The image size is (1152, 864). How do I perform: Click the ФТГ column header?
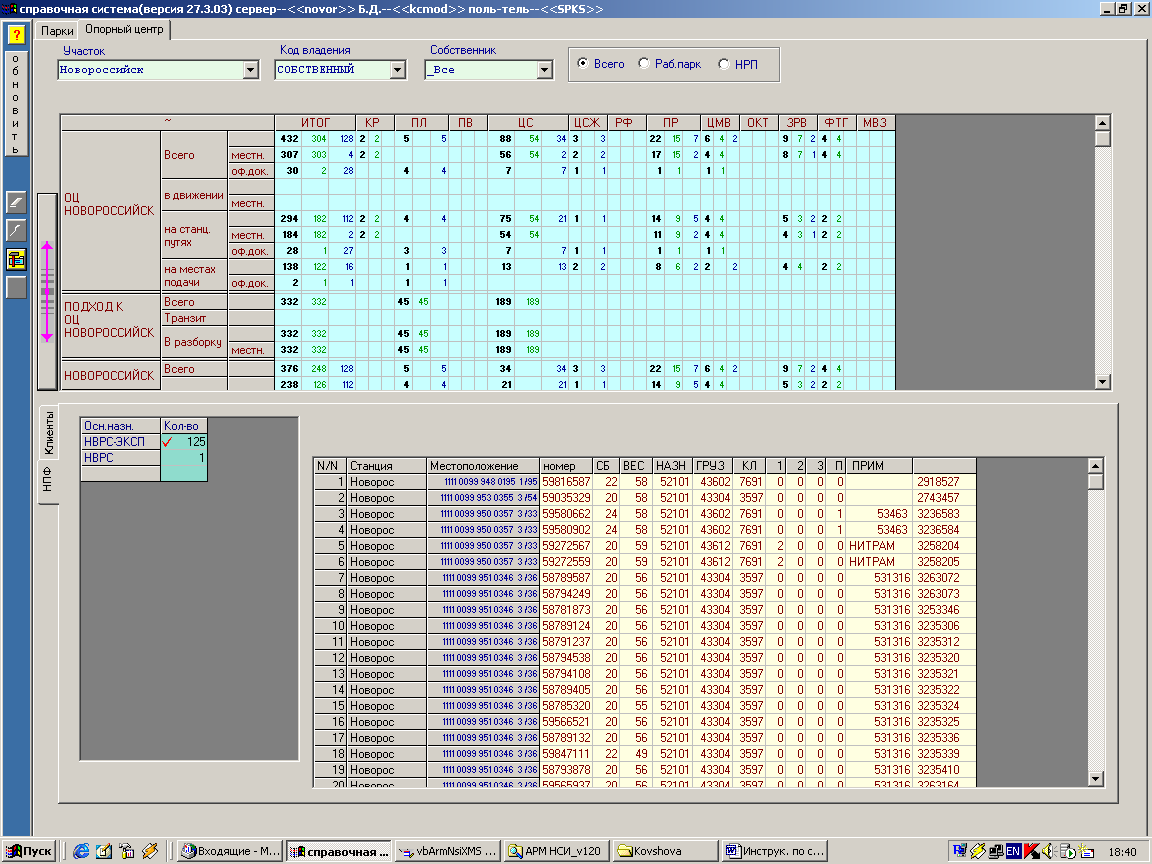tap(836, 123)
